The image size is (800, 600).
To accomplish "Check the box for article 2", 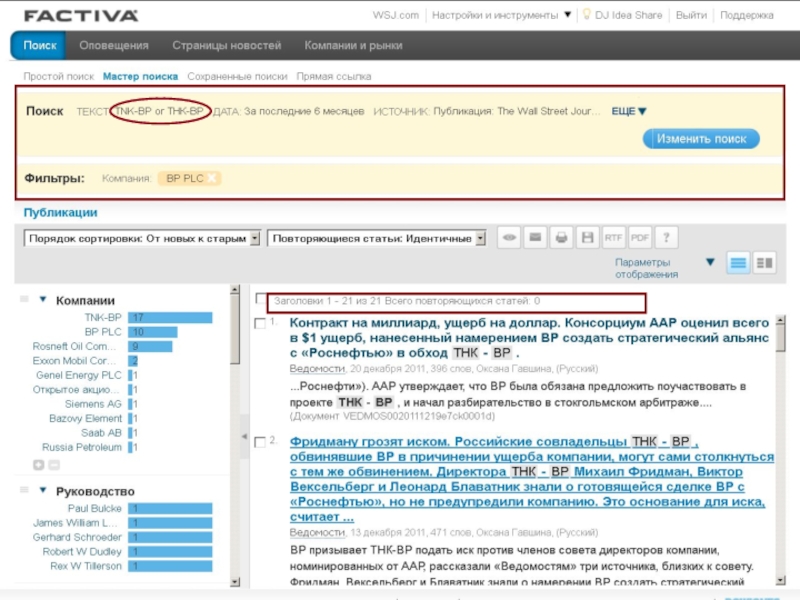I will [x=260, y=442].
